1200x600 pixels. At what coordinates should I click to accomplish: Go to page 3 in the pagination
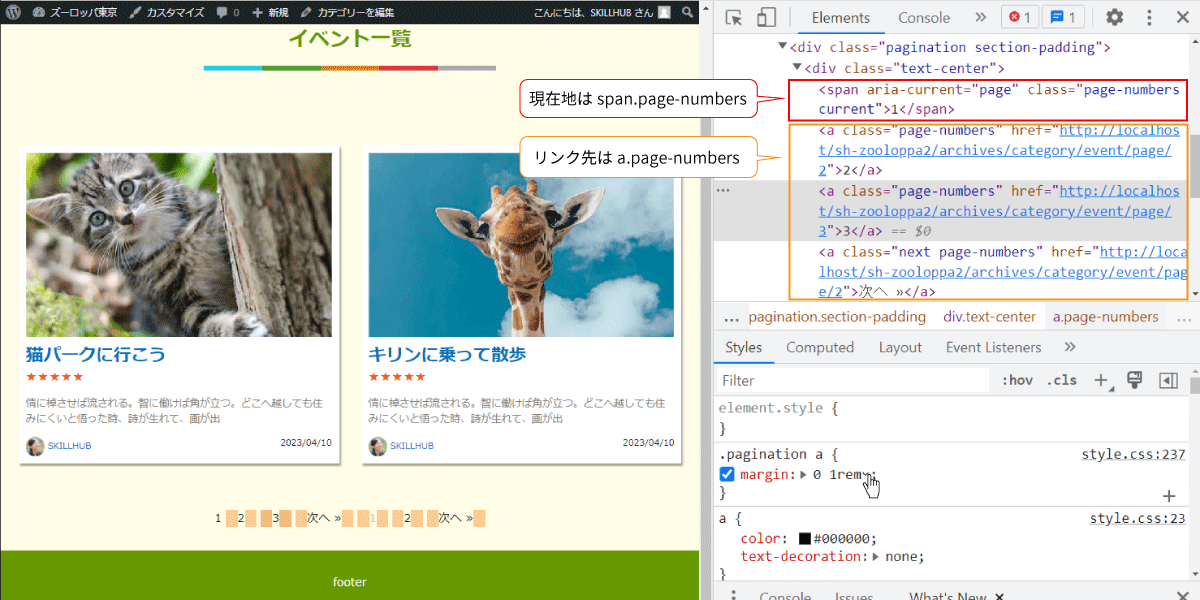tap(276, 518)
